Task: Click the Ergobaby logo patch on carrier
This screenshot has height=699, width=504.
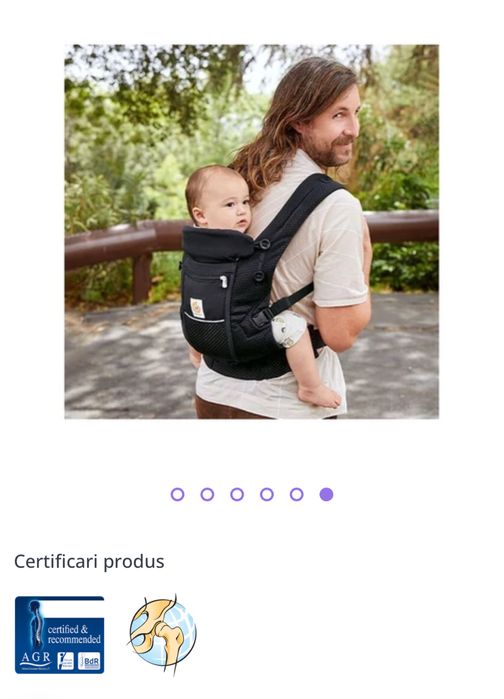Action: click(197, 308)
